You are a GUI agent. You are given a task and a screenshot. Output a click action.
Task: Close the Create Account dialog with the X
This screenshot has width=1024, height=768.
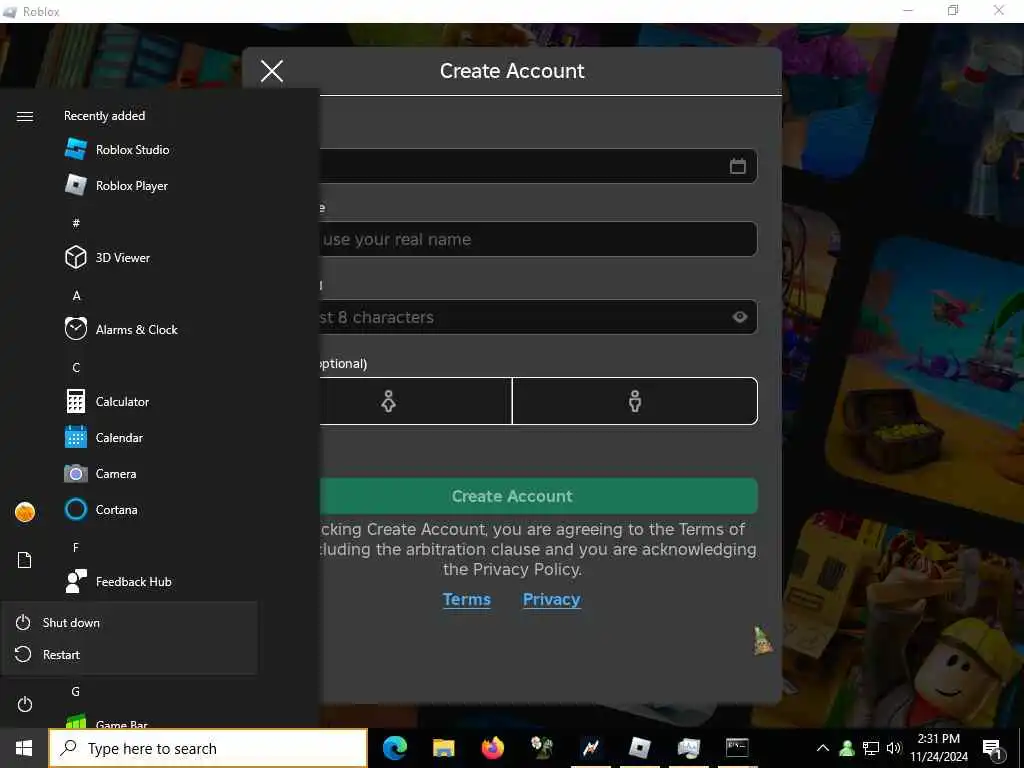(272, 71)
